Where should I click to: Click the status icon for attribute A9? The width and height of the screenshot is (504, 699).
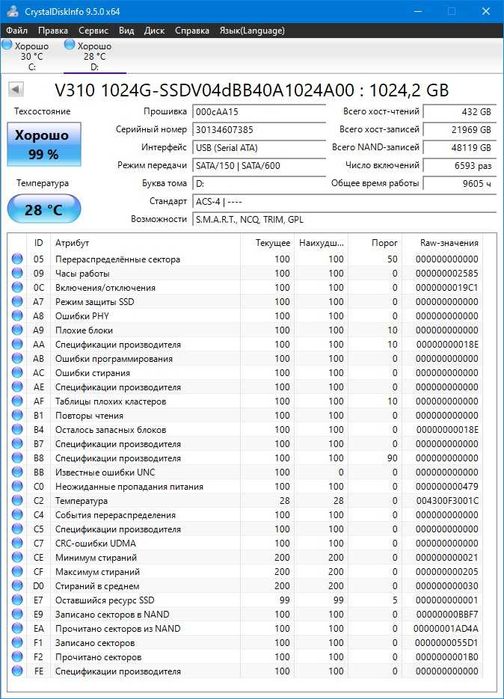click(x=17, y=330)
